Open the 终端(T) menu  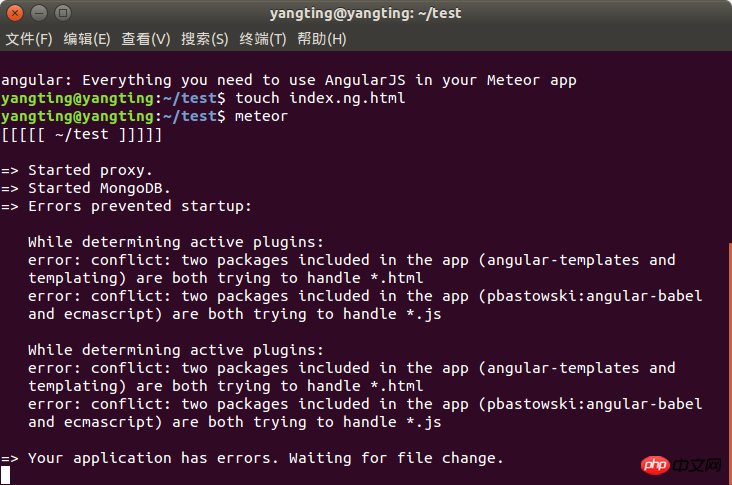coord(263,39)
